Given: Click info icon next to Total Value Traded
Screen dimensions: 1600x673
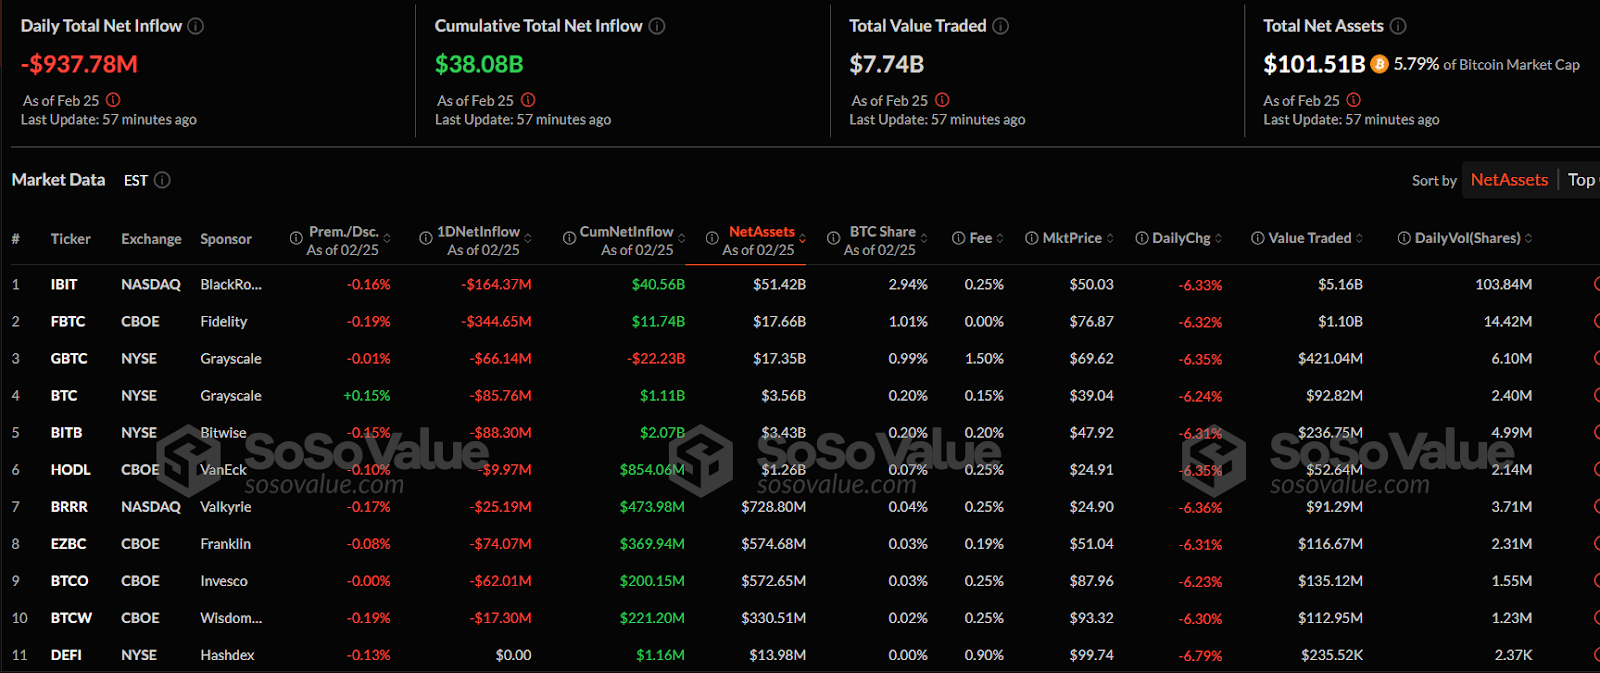Looking at the screenshot, I should [1000, 26].
